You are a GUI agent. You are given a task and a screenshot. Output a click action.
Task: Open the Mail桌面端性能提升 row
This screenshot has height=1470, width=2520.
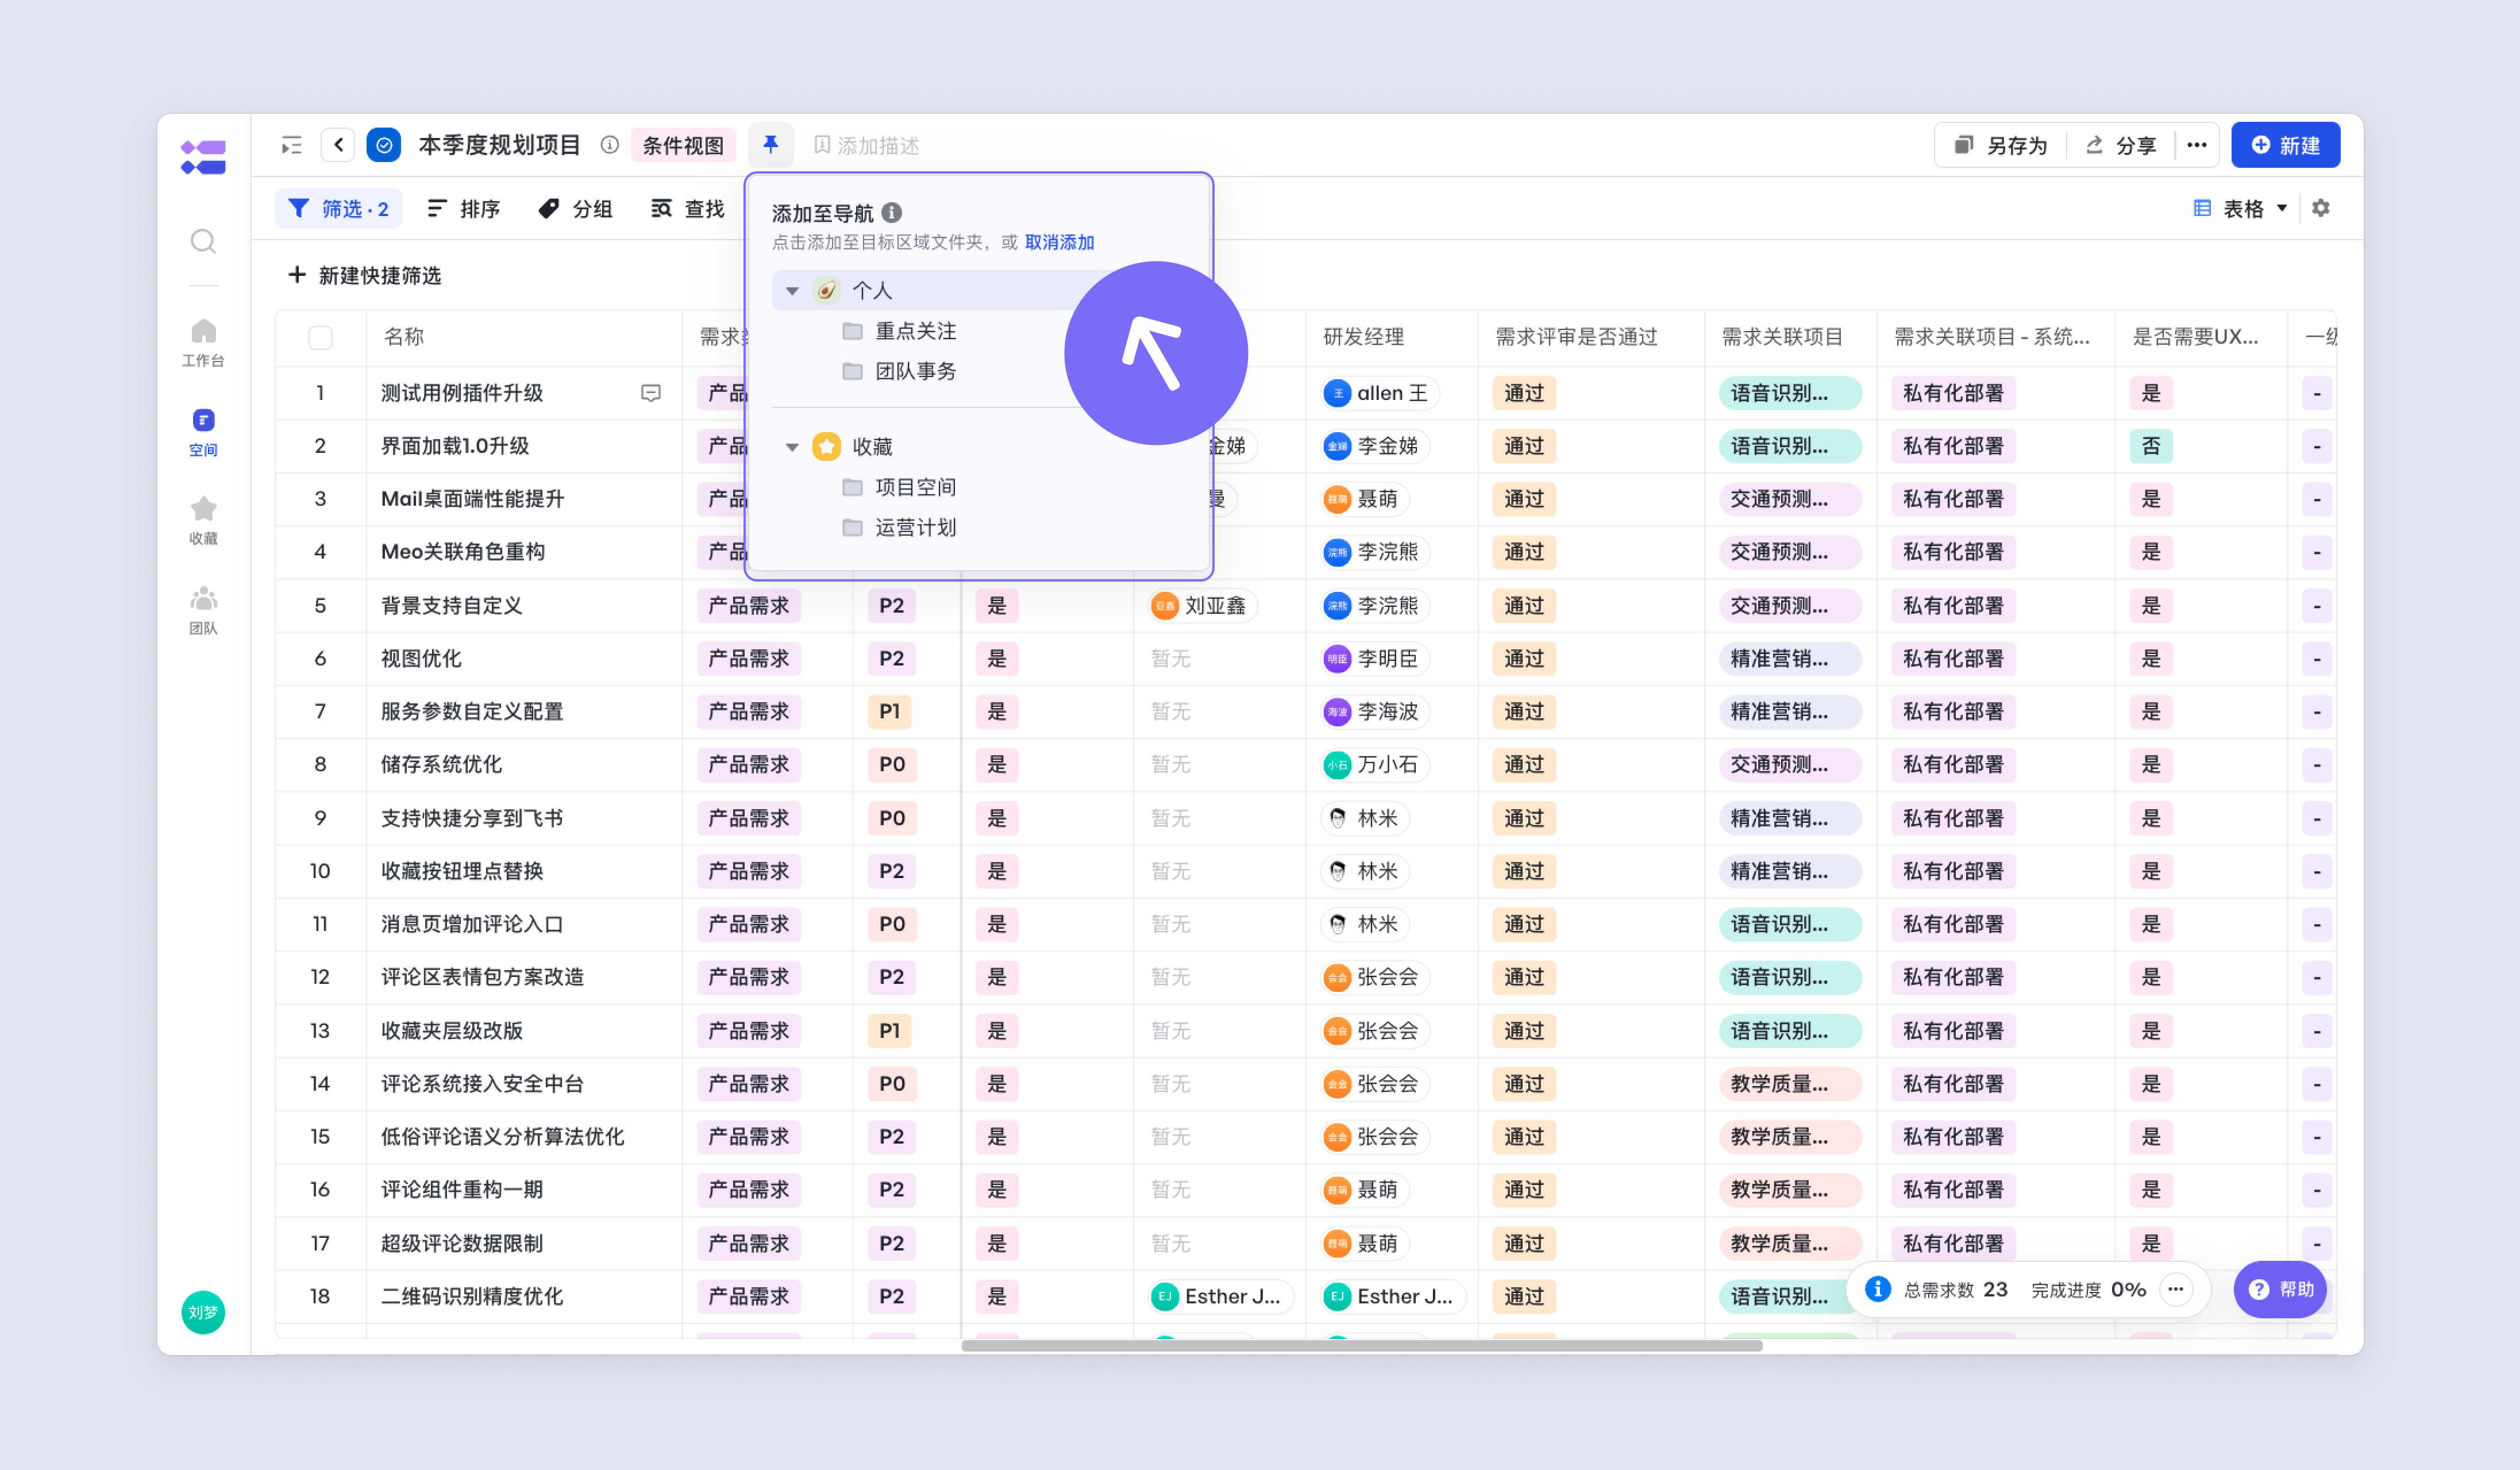pyautogui.click(x=472, y=499)
